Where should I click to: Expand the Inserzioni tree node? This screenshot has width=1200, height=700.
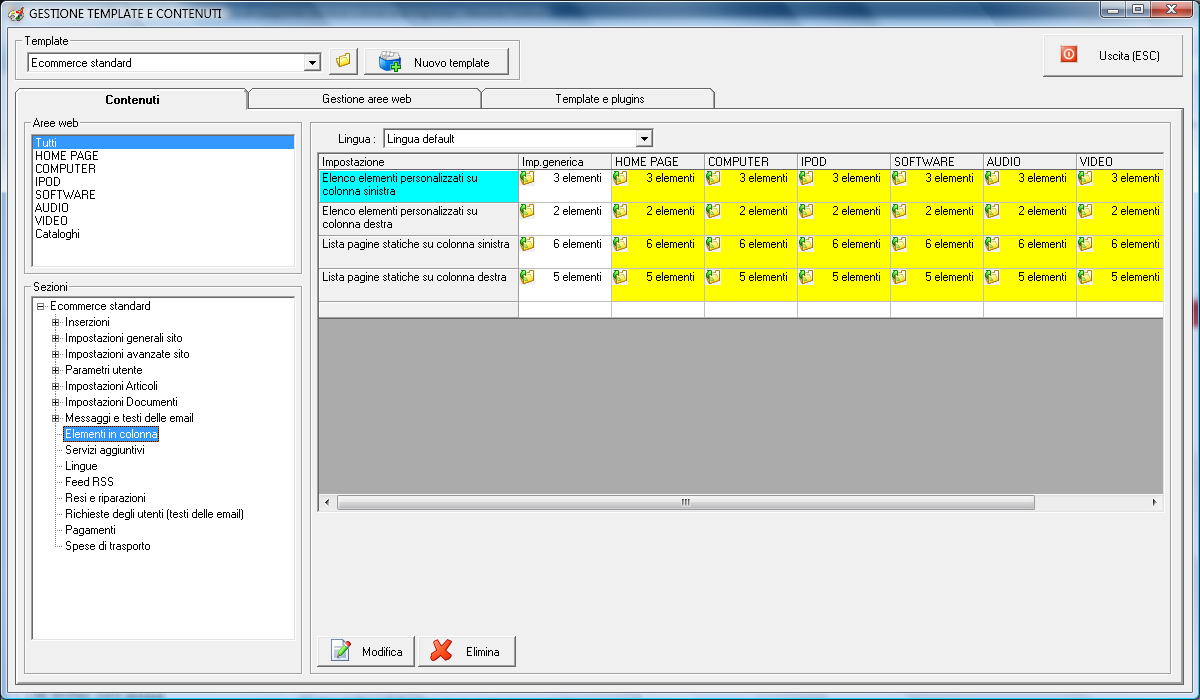[56, 322]
